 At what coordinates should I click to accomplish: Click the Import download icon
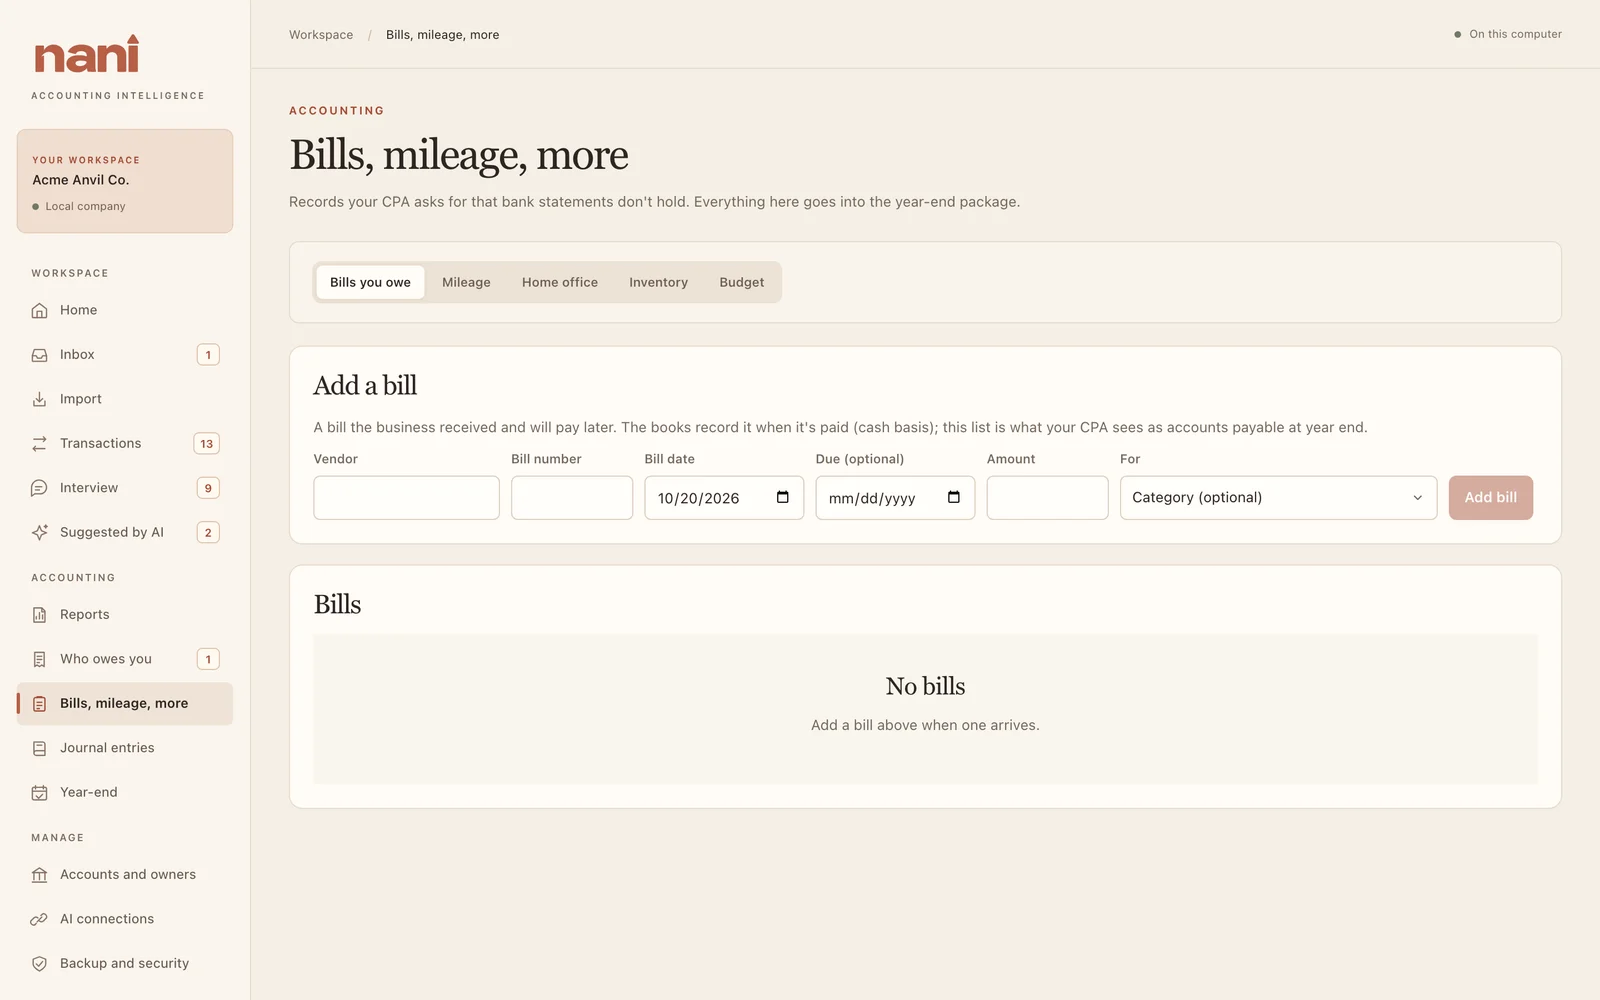(39, 399)
